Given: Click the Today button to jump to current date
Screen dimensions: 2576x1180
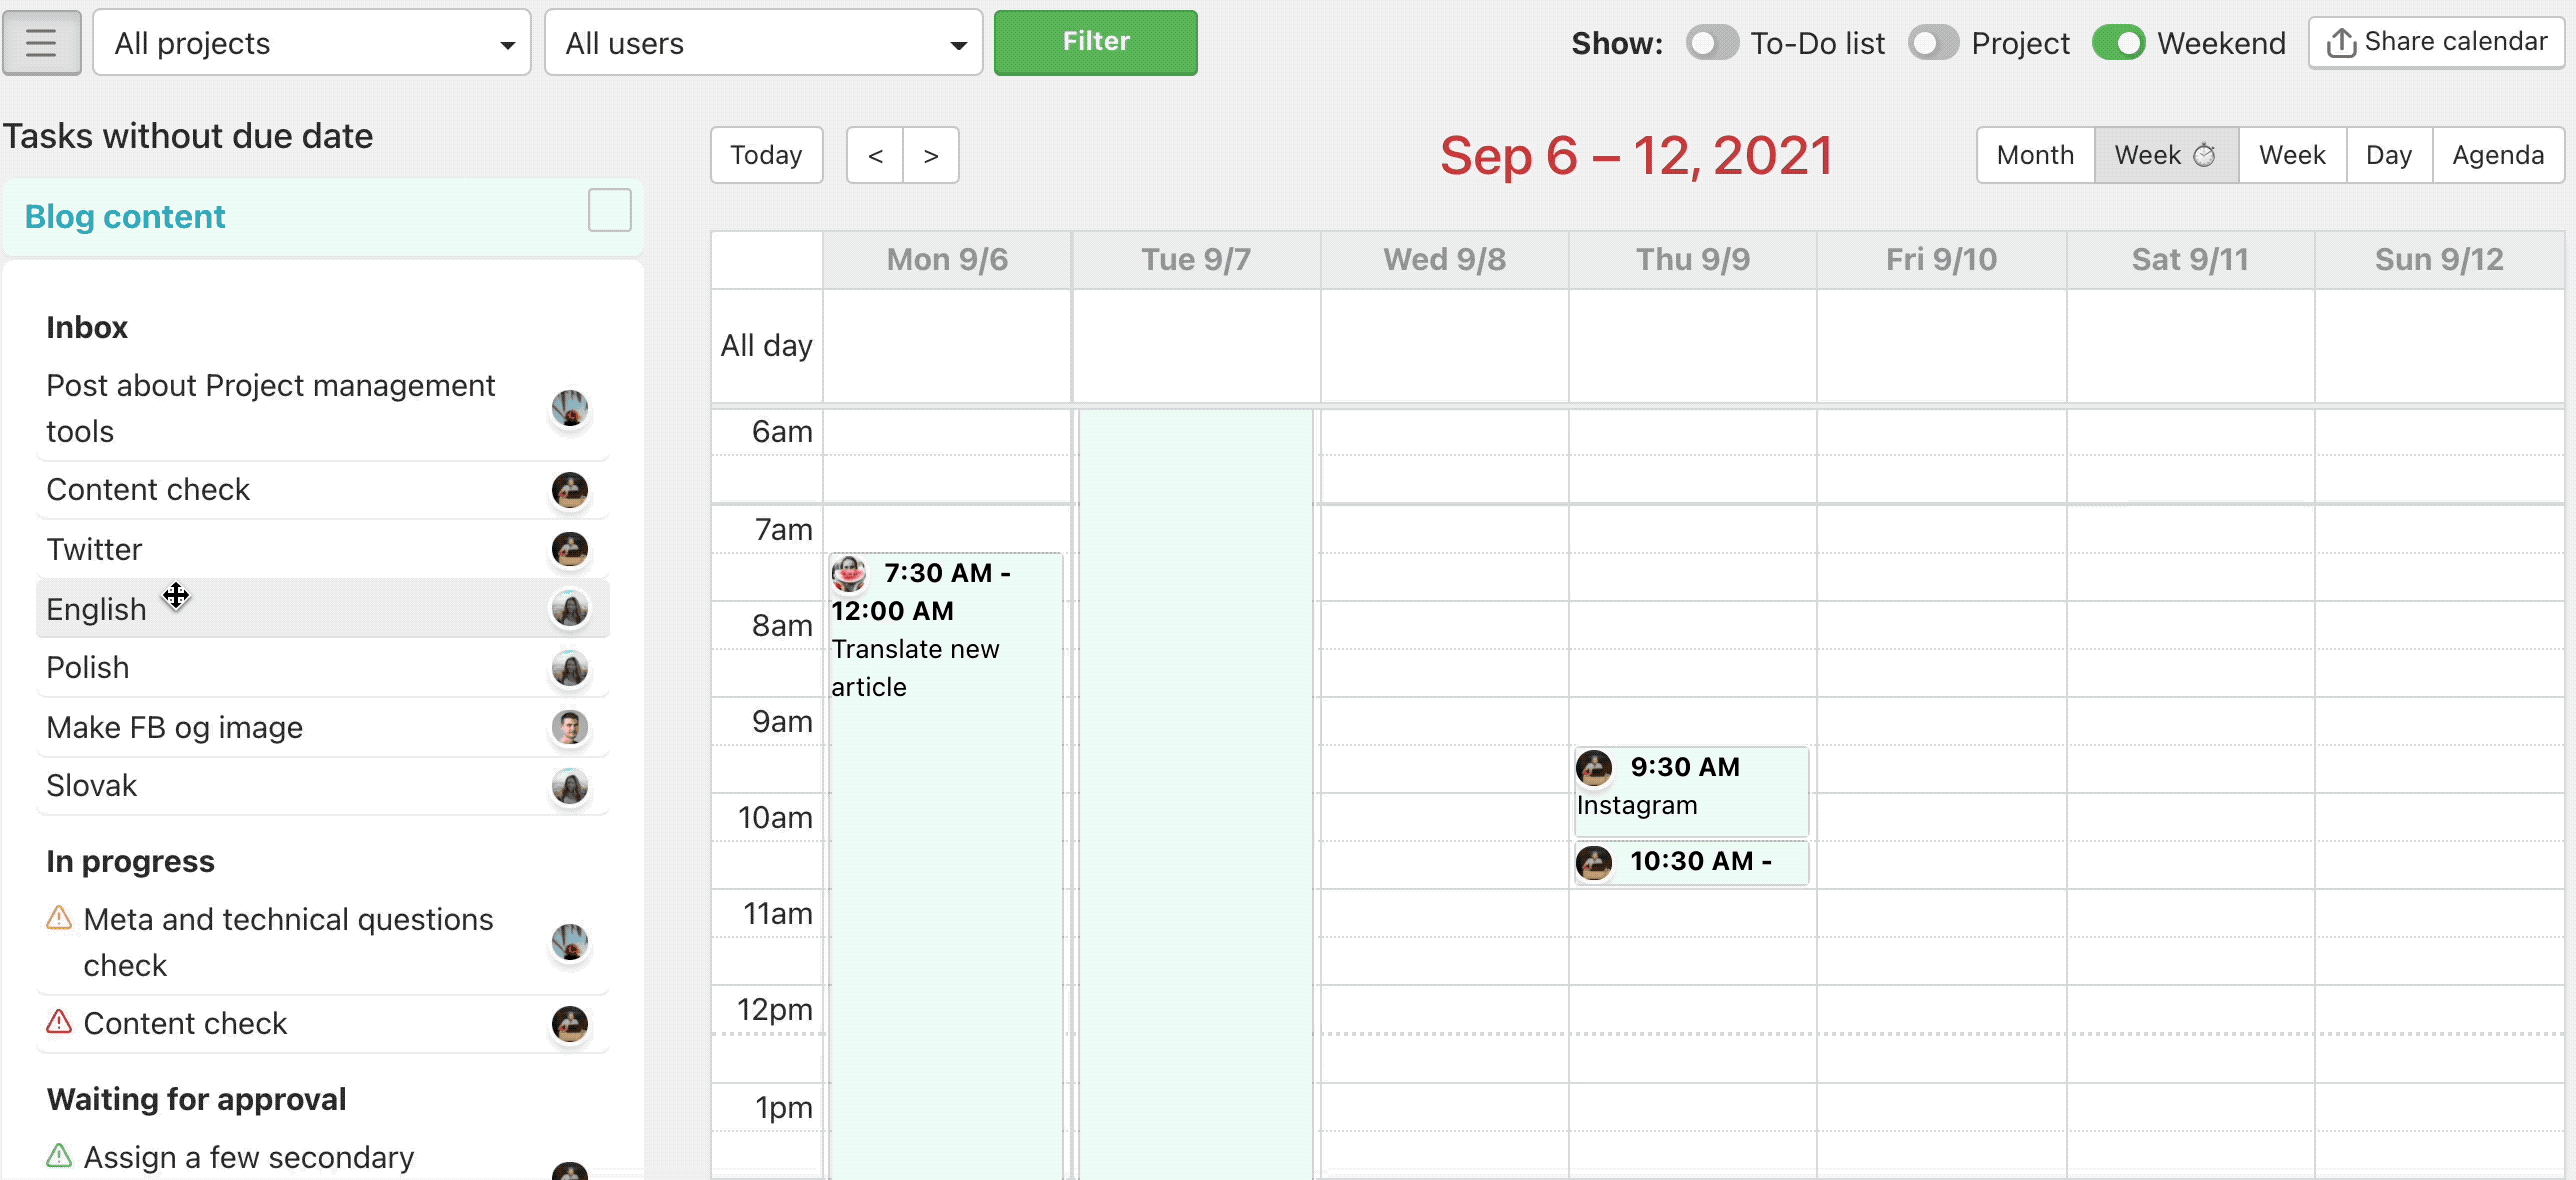Looking at the screenshot, I should point(767,154).
